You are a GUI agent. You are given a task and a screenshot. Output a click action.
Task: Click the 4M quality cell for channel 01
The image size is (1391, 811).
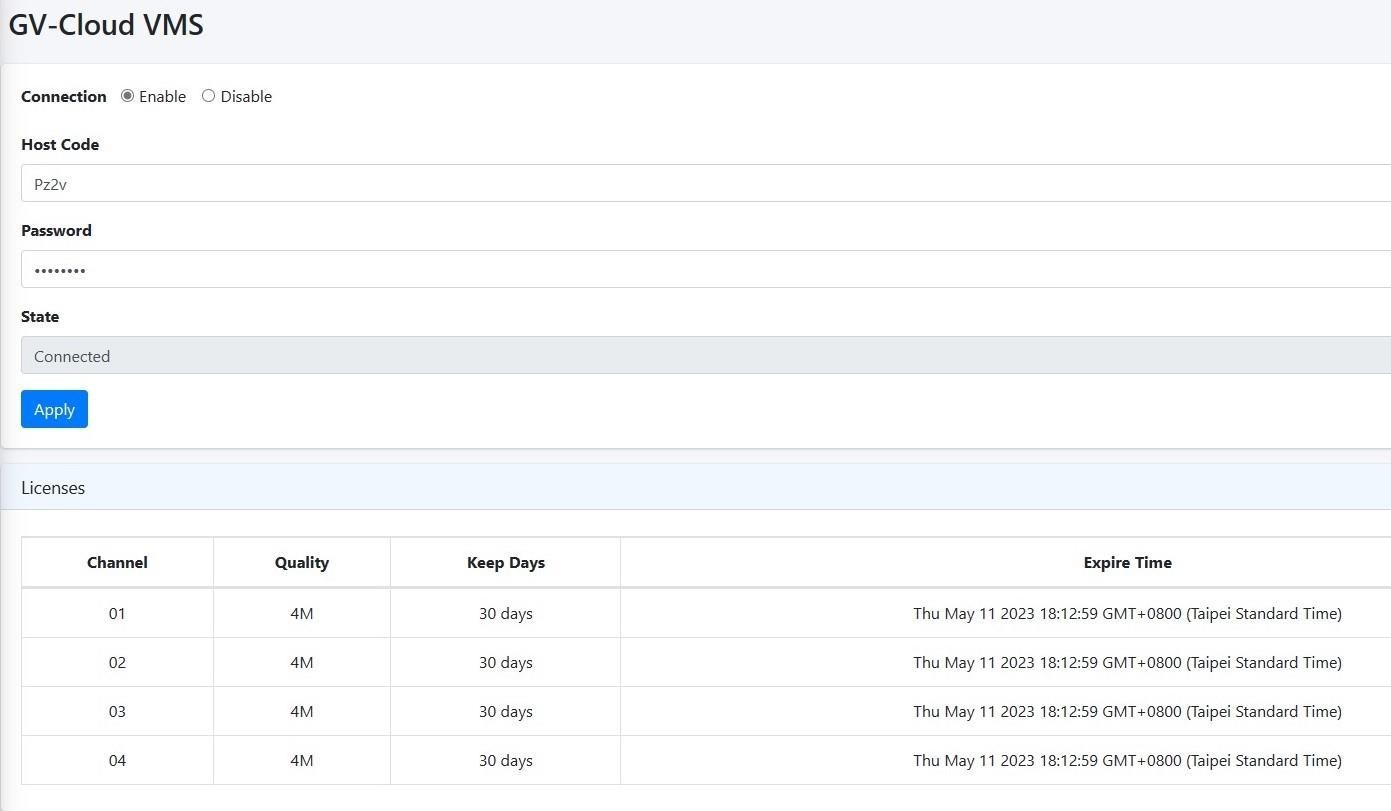302,614
